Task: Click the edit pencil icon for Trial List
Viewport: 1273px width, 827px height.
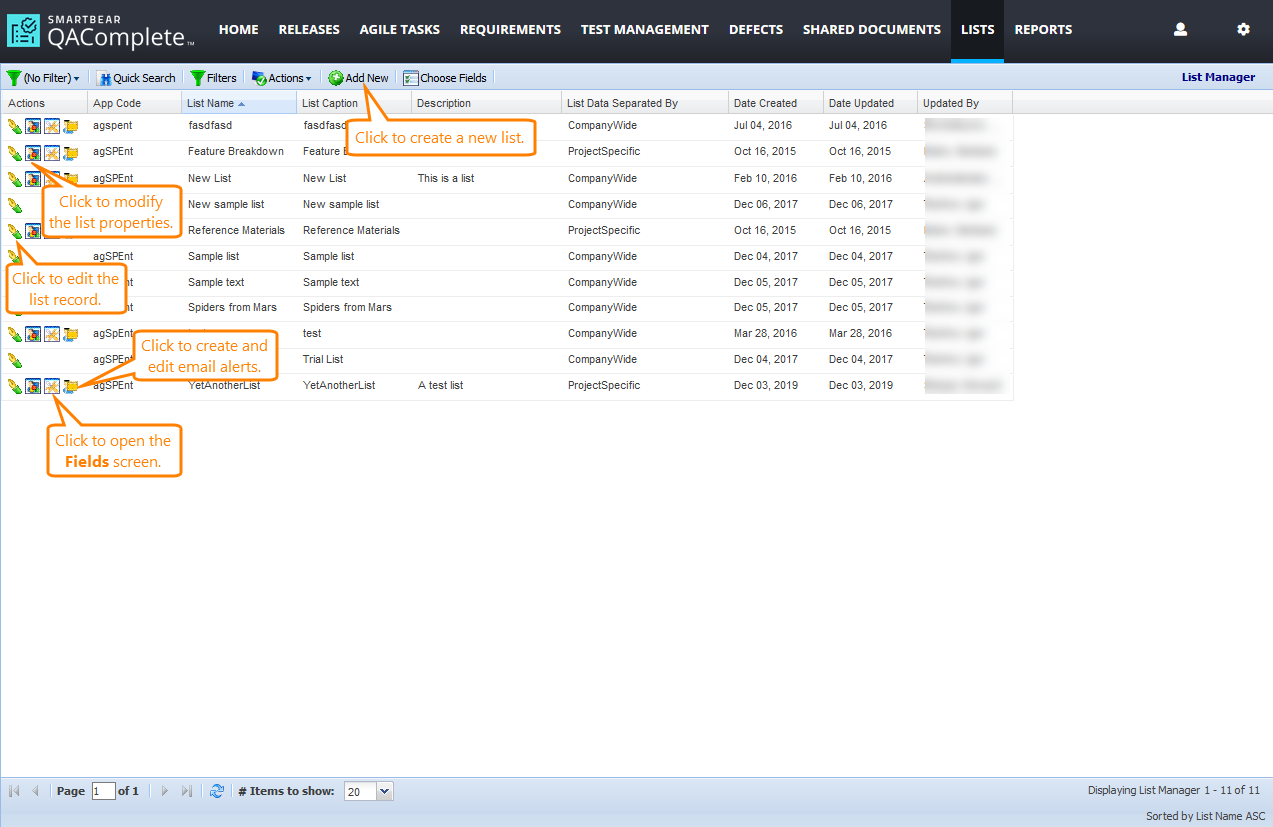Action: [x=14, y=360]
